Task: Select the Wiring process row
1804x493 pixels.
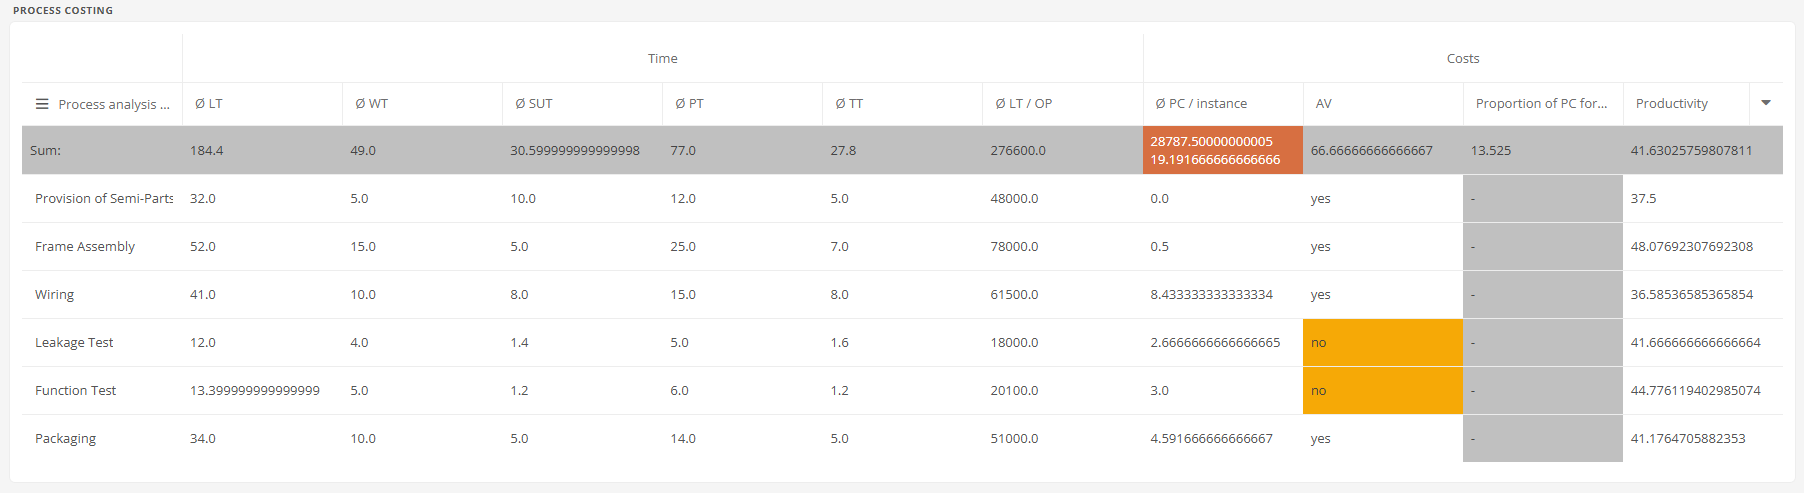Action: coord(902,295)
